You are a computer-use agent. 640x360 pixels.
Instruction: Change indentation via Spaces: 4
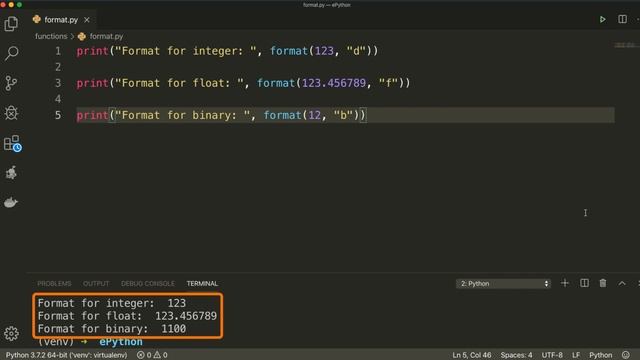click(x=516, y=355)
